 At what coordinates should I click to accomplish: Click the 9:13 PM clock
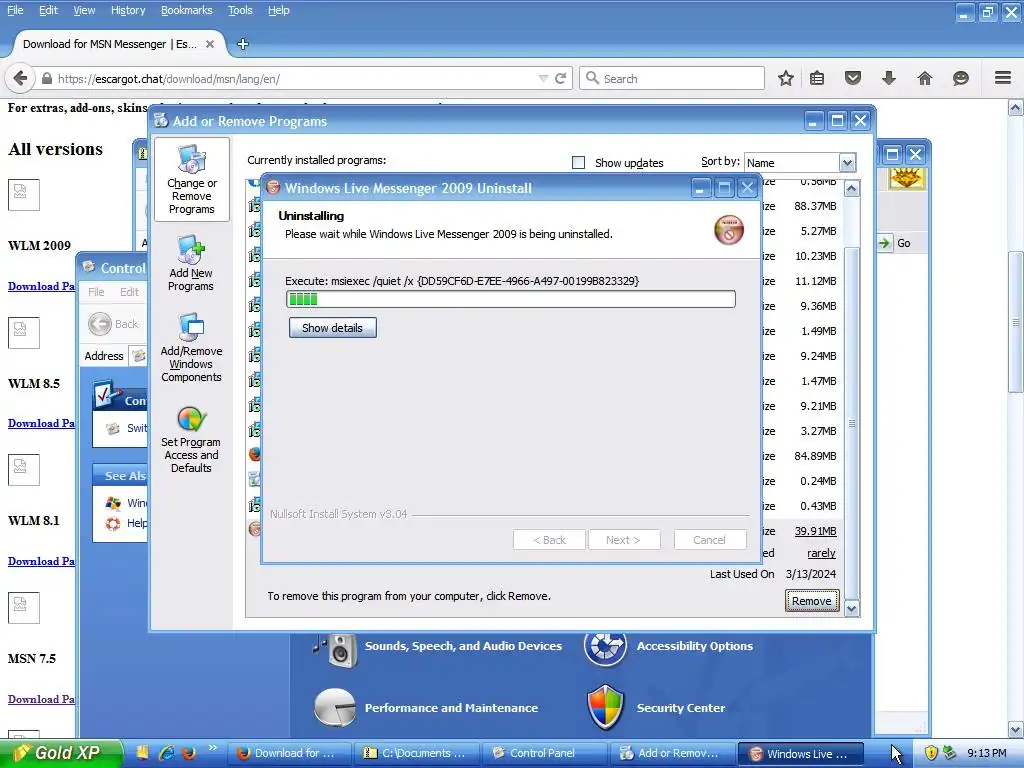[987, 753]
